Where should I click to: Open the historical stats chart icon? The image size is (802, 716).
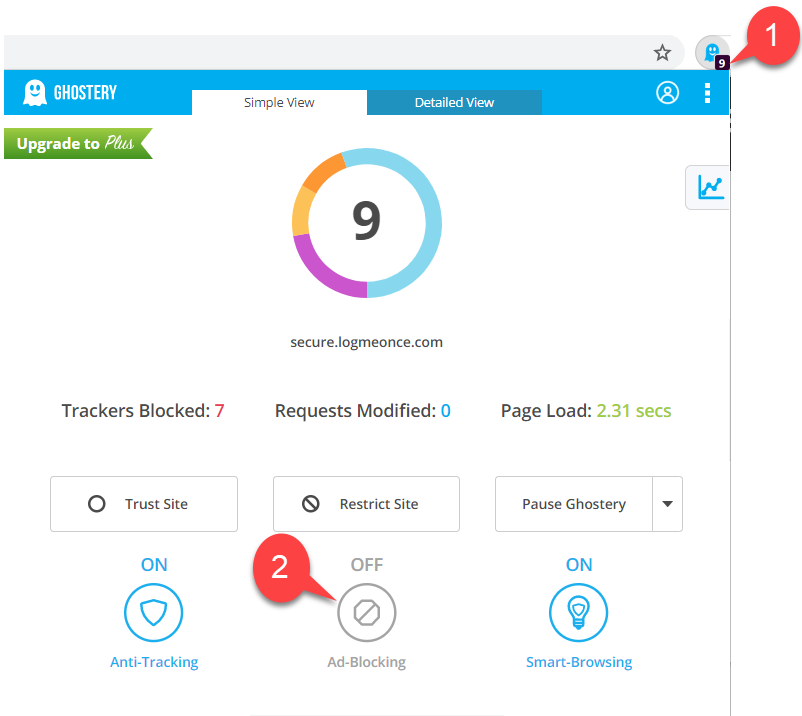pos(708,187)
